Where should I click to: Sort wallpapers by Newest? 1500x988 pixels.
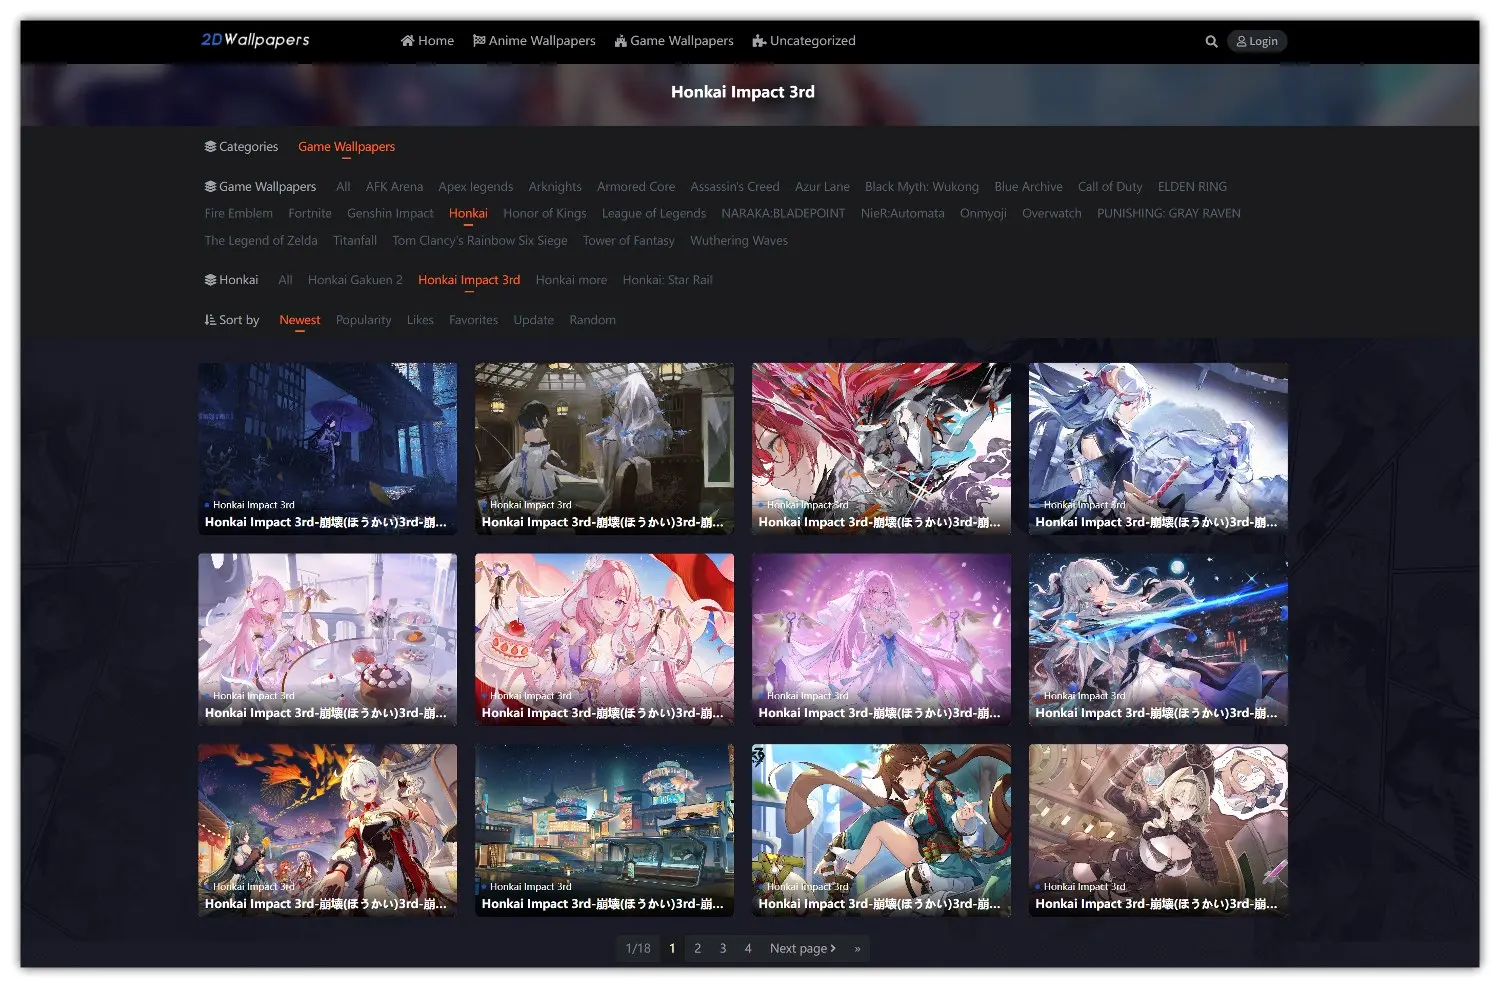pyautogui.click(x=300, y=320)
